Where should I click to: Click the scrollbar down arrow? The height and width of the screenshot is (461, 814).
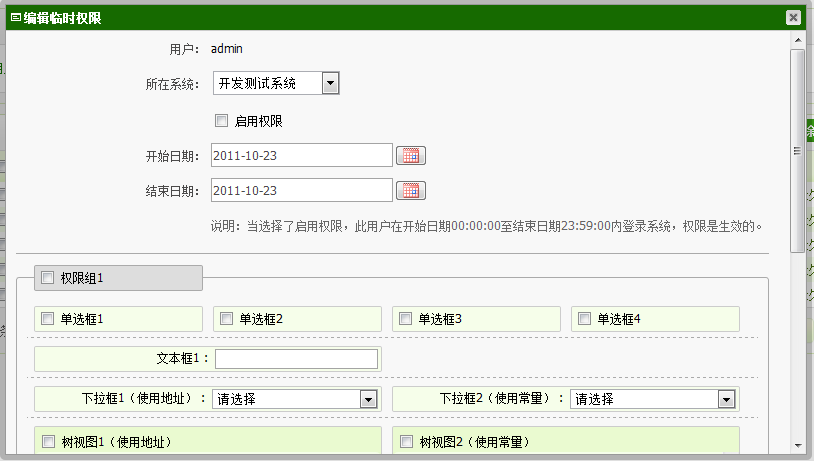tap(798, 445)
